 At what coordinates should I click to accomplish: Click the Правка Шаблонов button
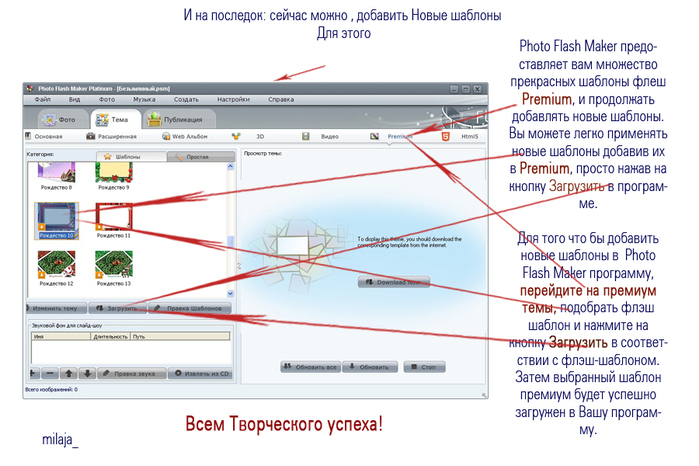pos(190,308)
